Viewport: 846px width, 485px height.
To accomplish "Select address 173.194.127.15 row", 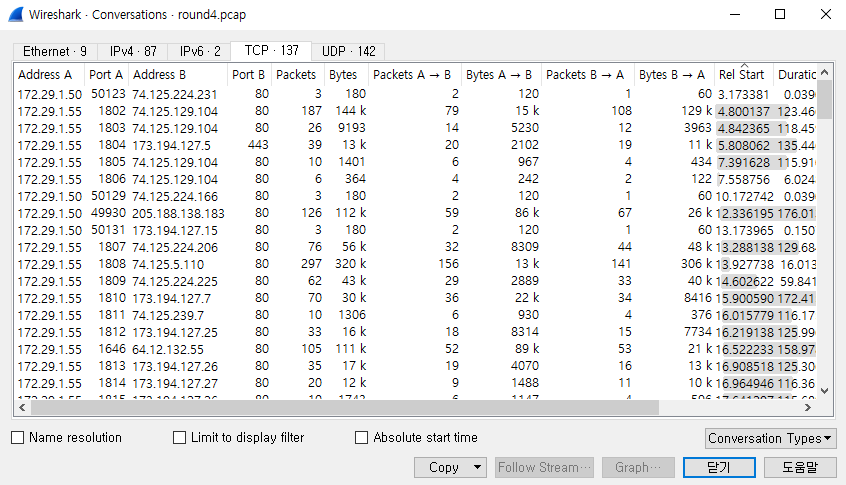I will [x=415, y=230].
